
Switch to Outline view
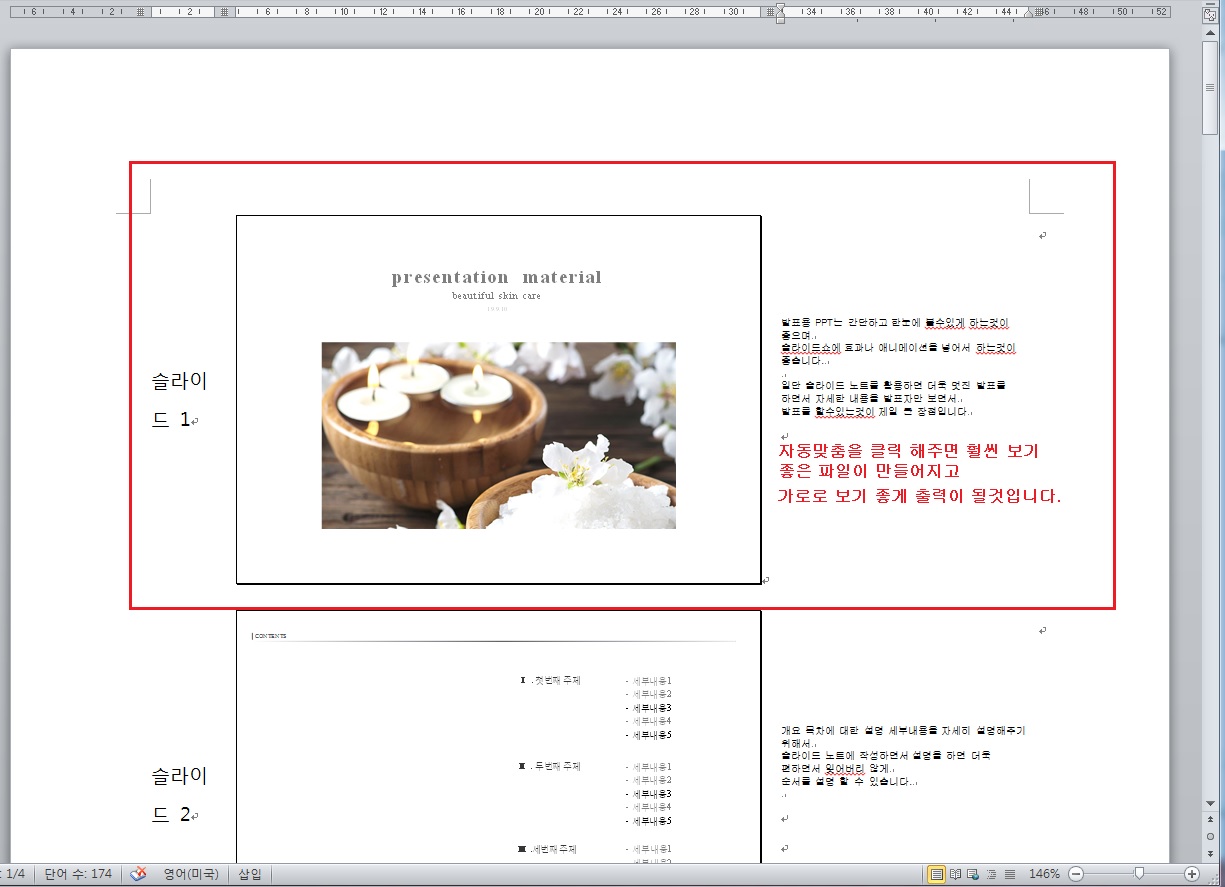tap(992, 874)
